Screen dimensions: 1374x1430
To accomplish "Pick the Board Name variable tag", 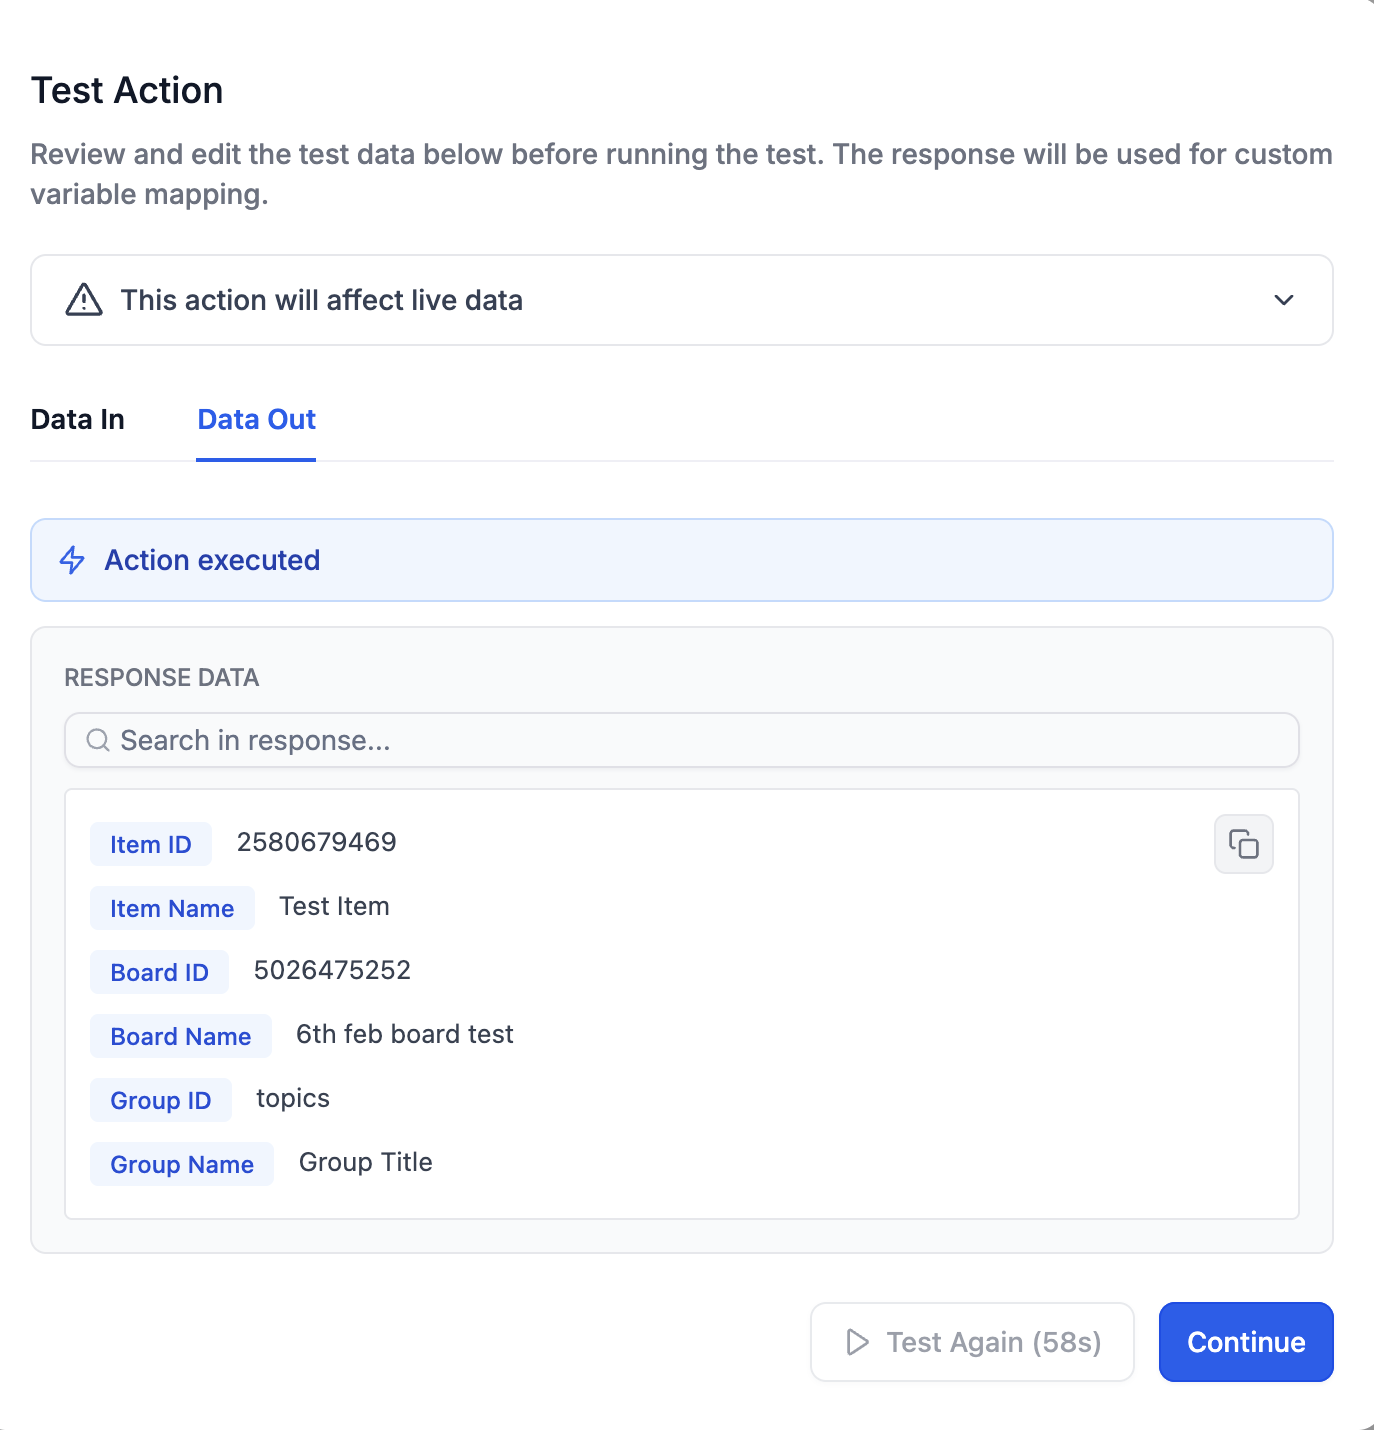I will pos(181,1036).
